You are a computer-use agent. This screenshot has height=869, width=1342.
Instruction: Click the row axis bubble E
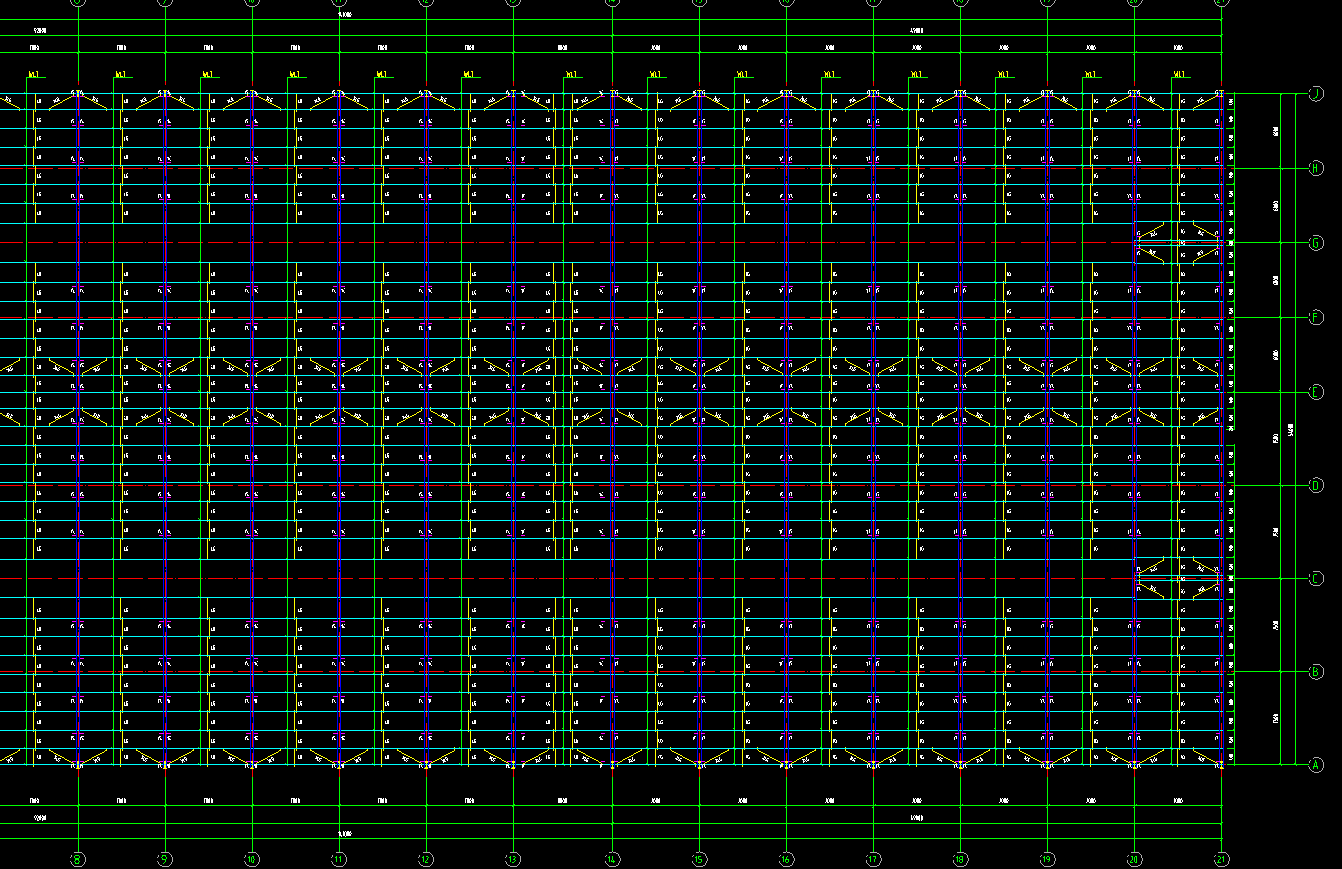click(1316, 391)
